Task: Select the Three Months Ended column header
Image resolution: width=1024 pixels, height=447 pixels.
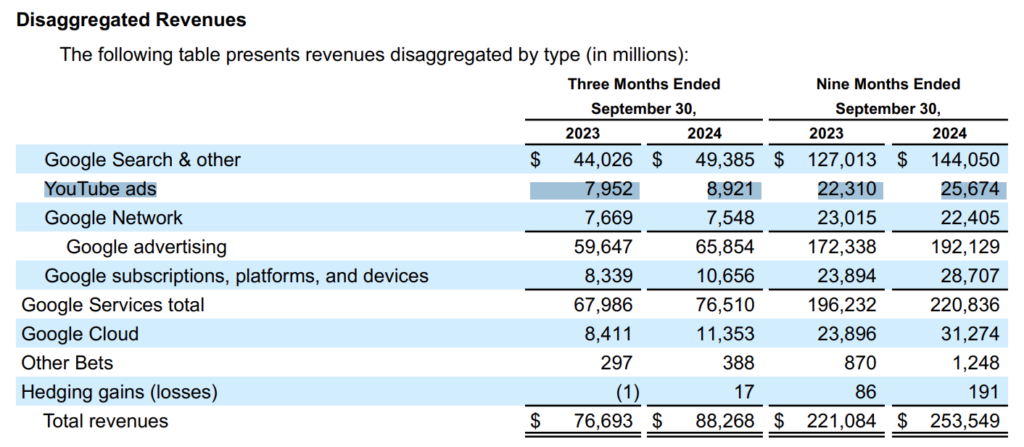Action: tap(643, 84)
